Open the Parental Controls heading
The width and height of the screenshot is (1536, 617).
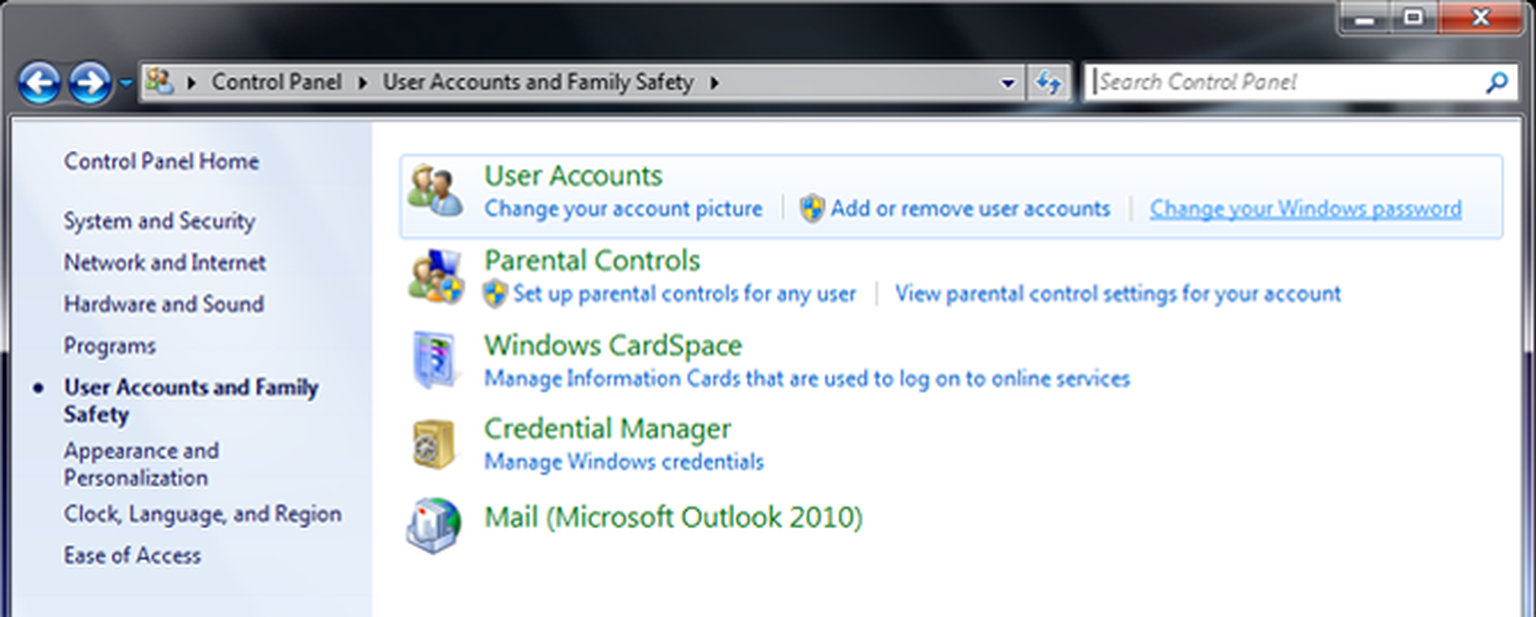coord(592,261)
